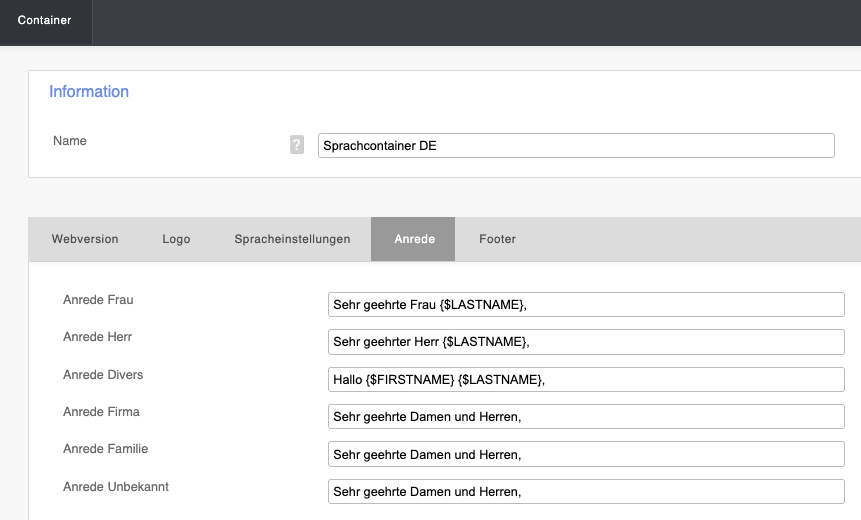Click the Information section heading
The width and height of the screenshot is (861, 520).
[89, 92]
